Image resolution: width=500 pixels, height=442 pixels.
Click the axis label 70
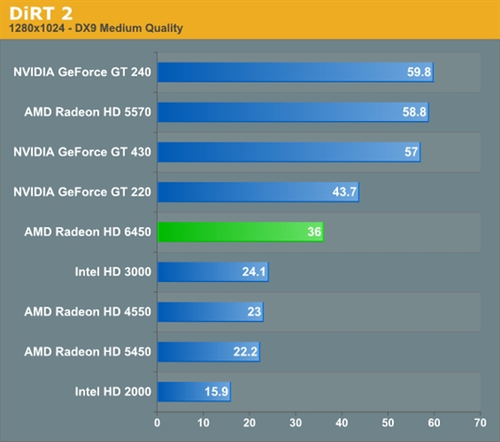480,423
